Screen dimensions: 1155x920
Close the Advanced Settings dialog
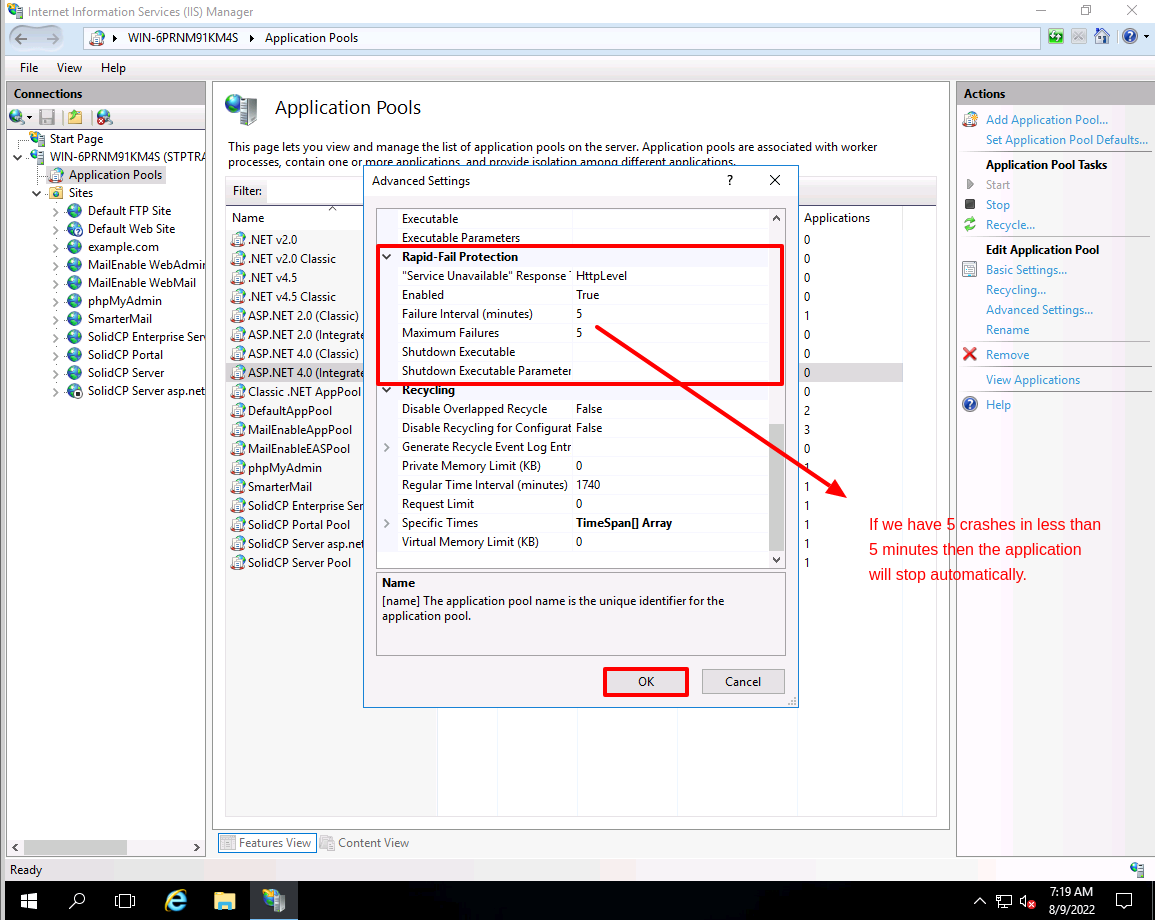775,180
